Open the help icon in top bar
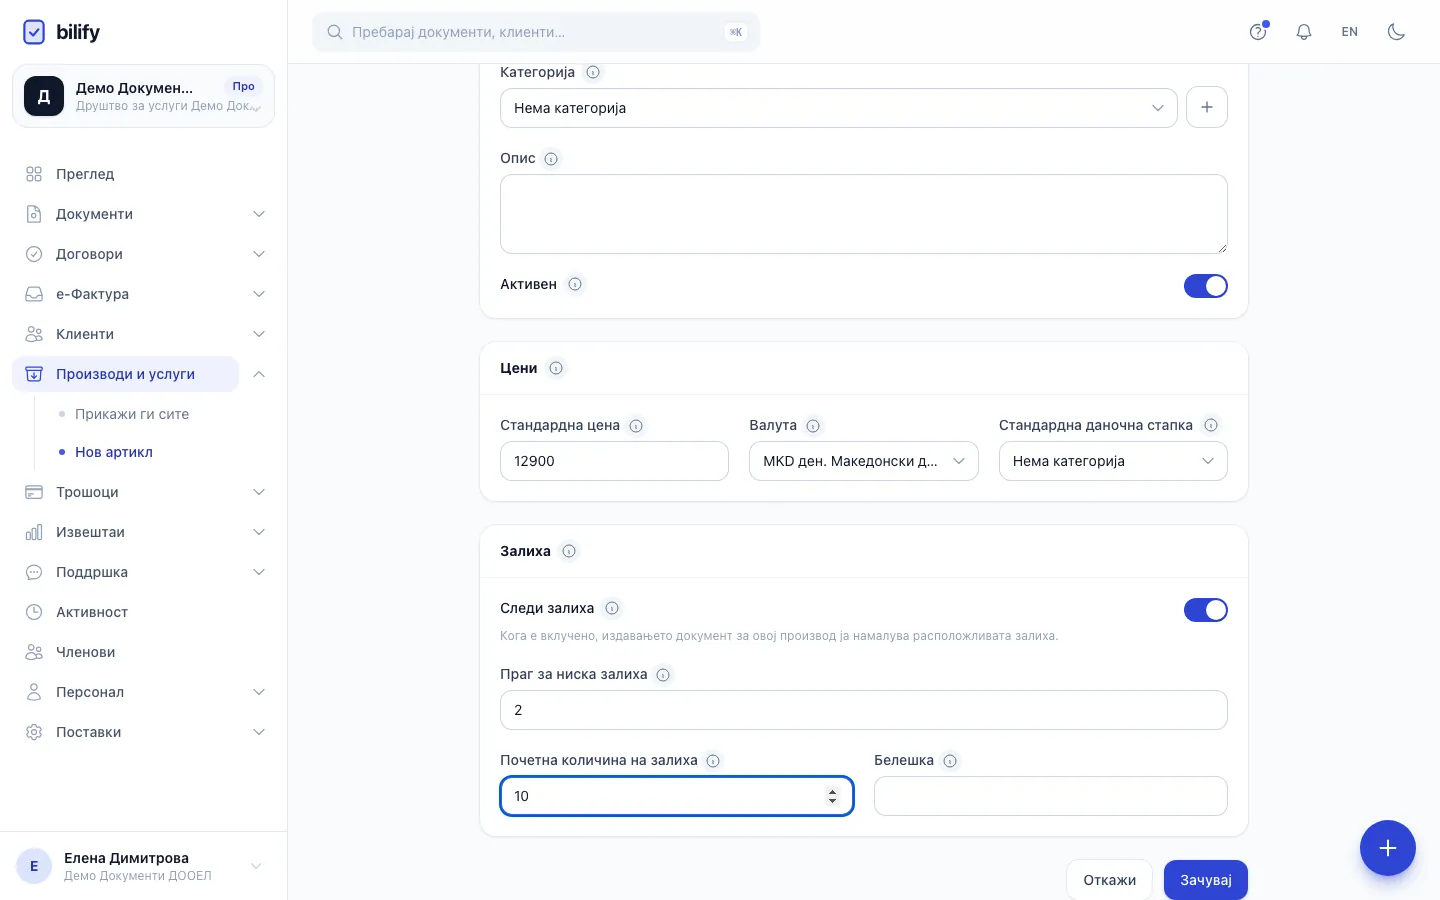Viewport: 1440px width, 900px height. point(1258,32)
